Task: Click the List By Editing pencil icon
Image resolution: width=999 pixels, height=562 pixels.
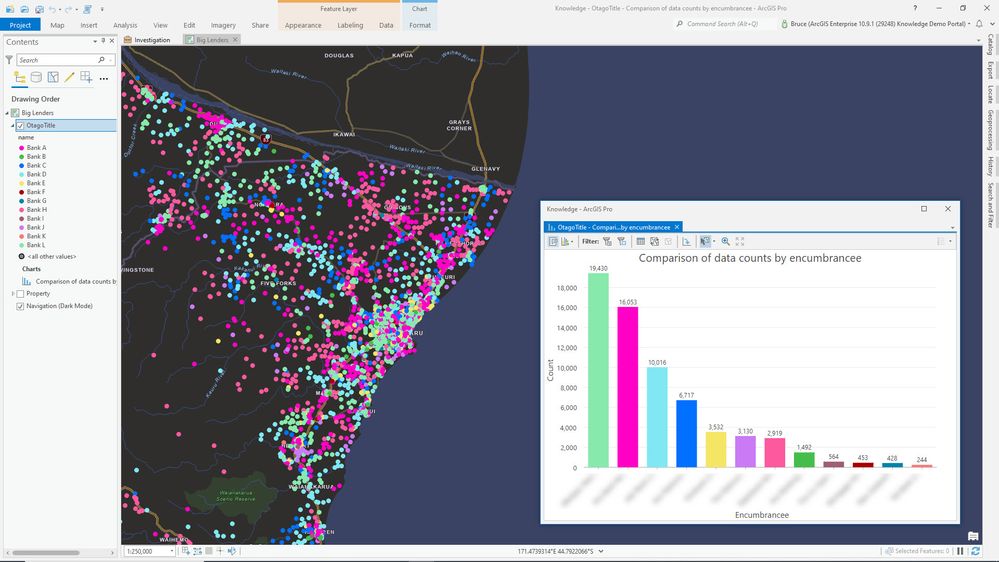Action: [69, 77]
